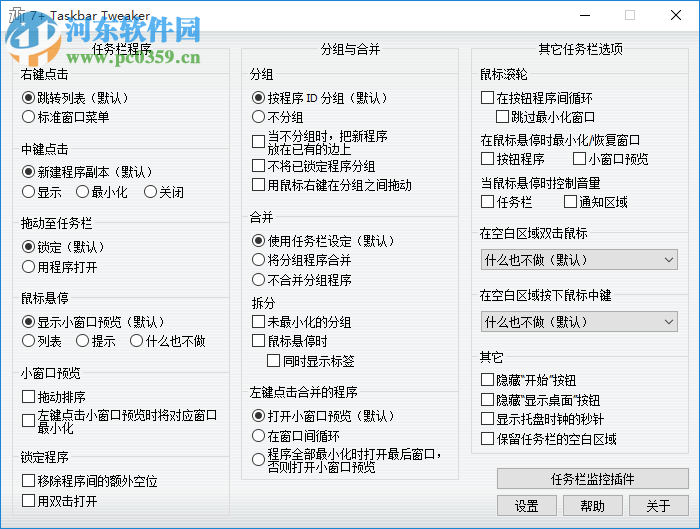
Task: Close the 7+ Taskbar Tweaker window
Action: point(676,15)
